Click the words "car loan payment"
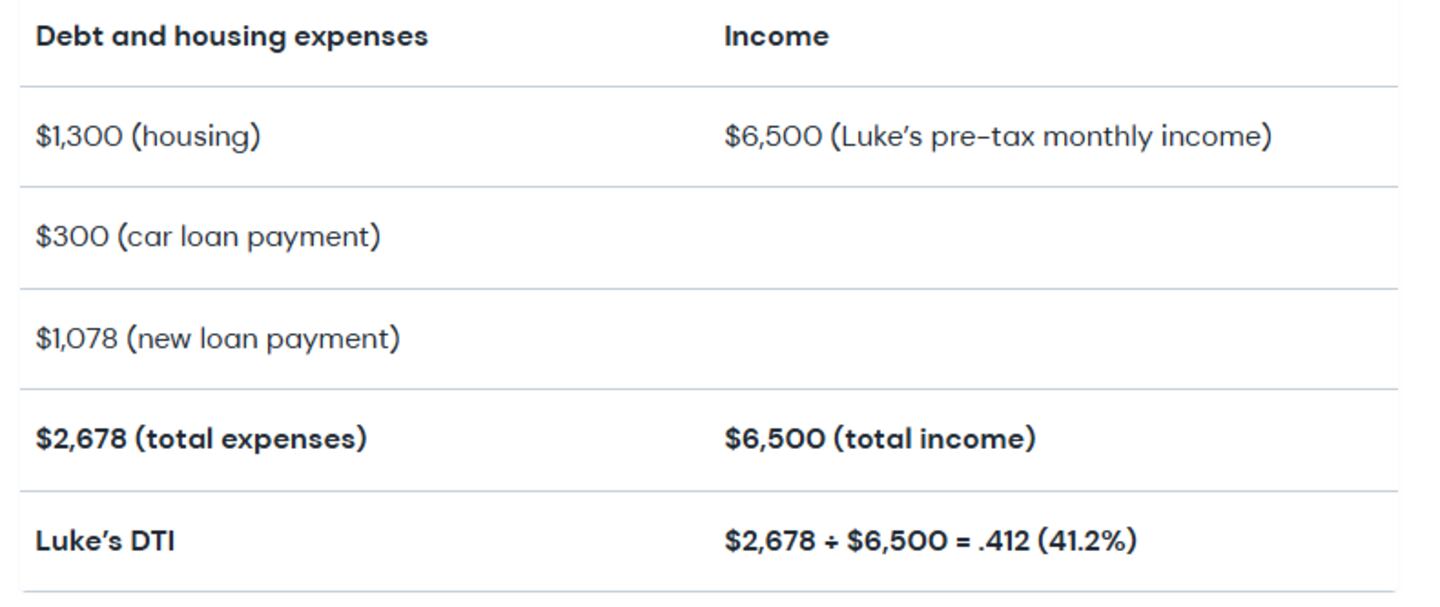1440x607 pixels. (249, 238)
